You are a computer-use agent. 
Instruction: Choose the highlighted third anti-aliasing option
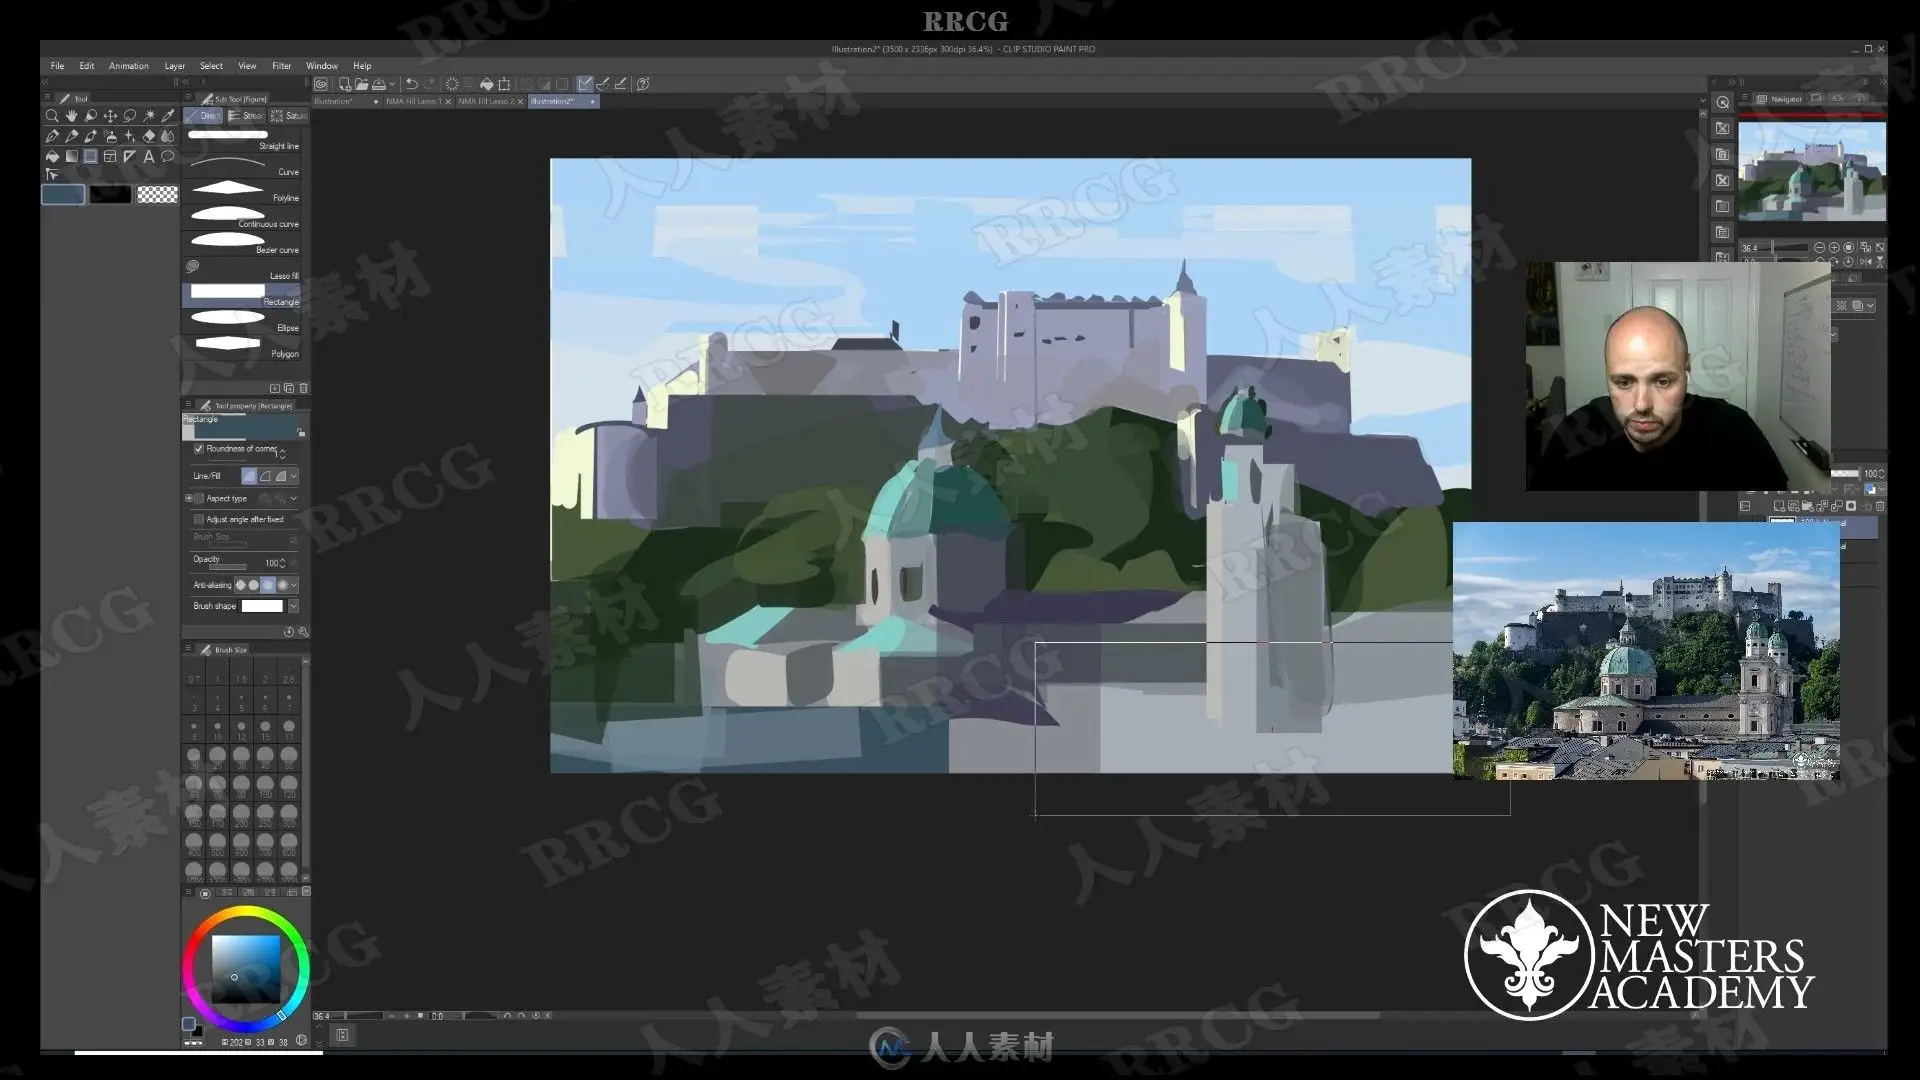(x=268, y=585)
